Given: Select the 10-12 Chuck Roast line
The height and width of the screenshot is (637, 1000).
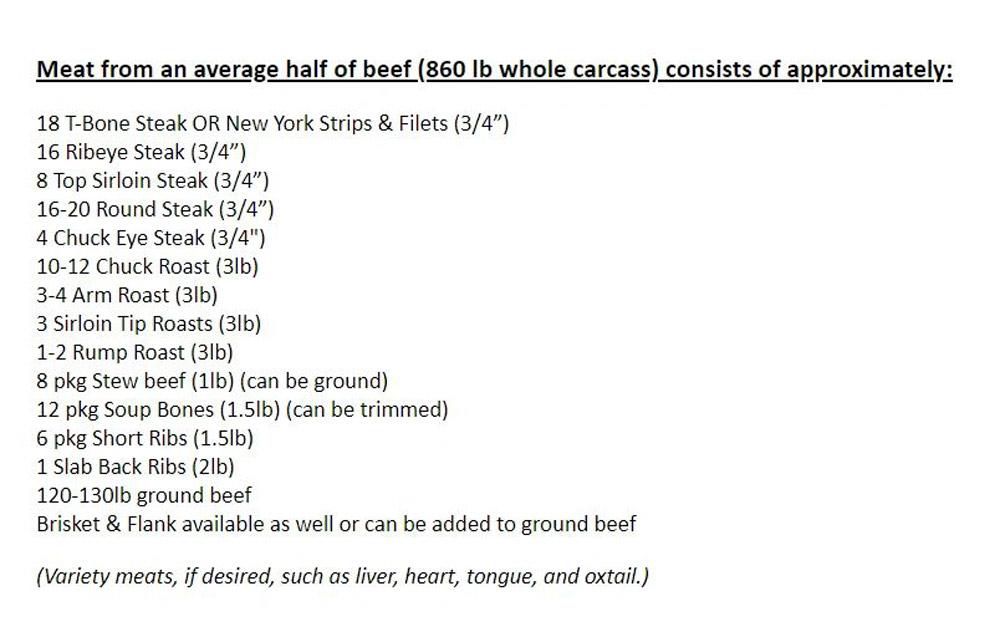Looking at the screenshot, I should pos(149,267).
